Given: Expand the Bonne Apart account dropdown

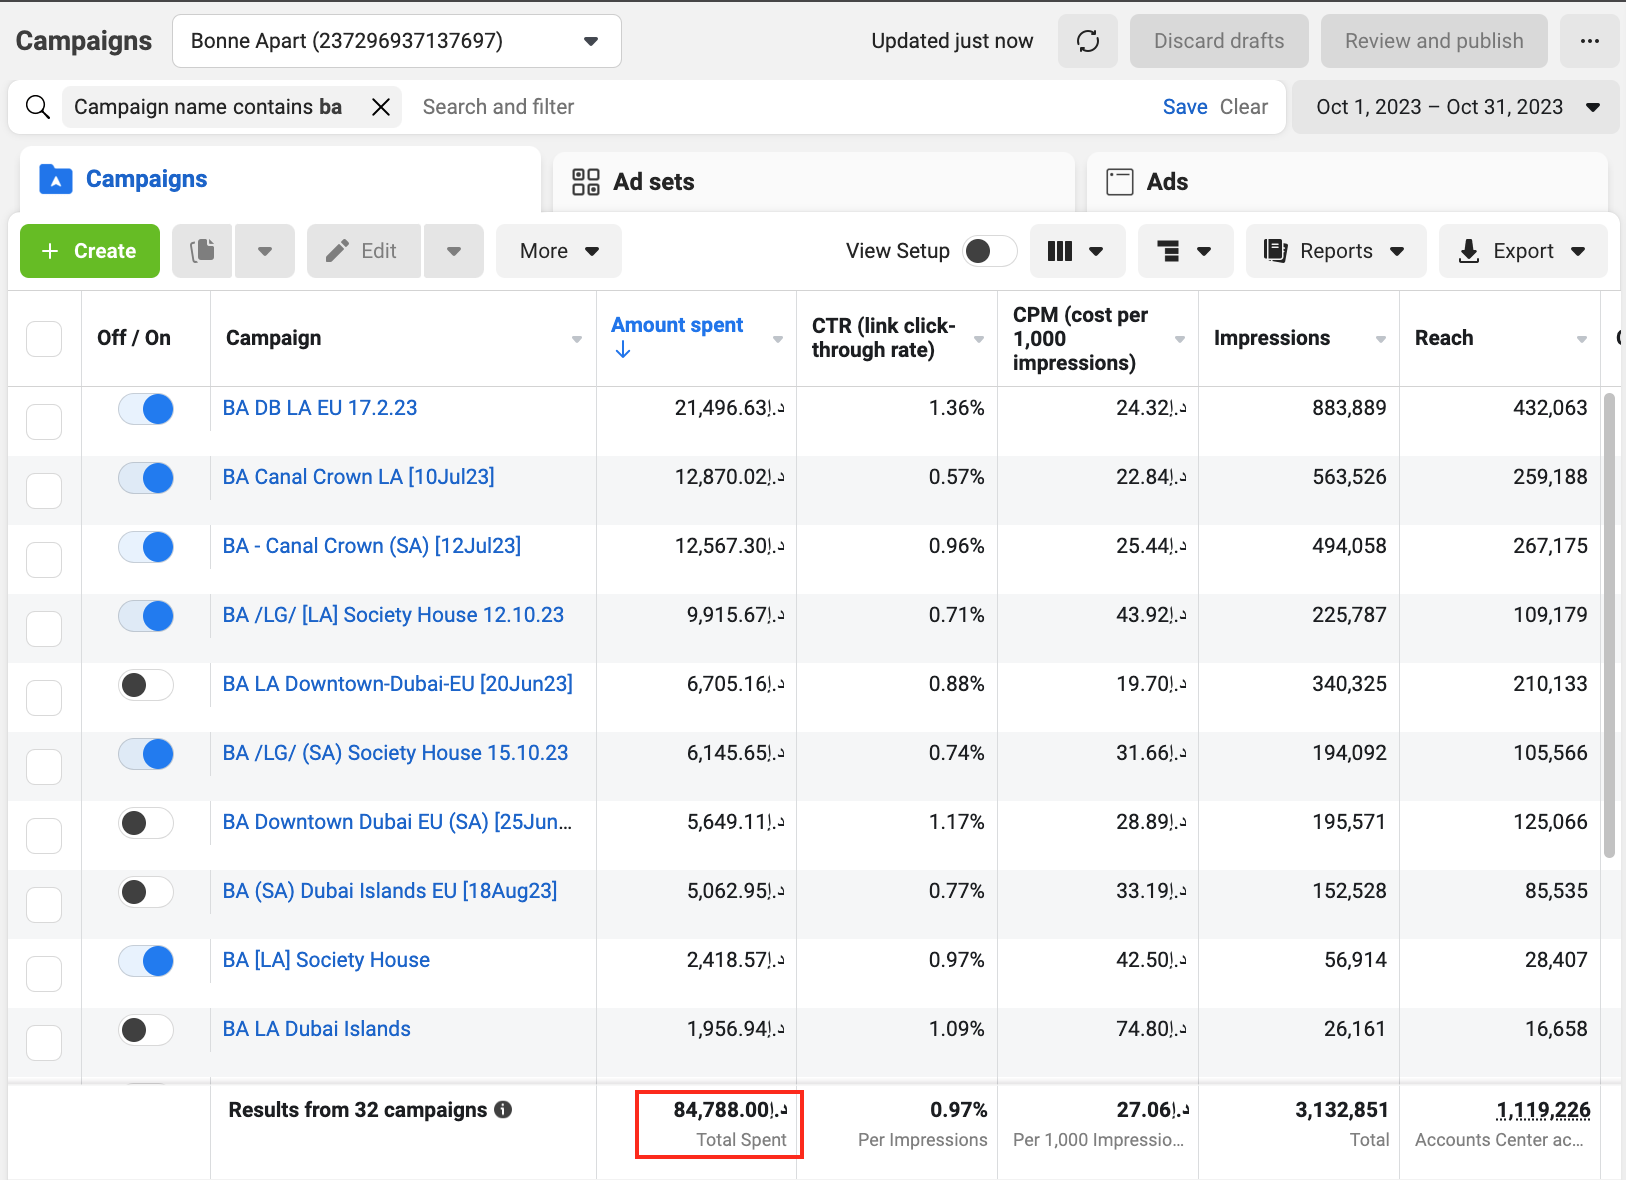Looking at the screenshot, I should pos(396,41).
